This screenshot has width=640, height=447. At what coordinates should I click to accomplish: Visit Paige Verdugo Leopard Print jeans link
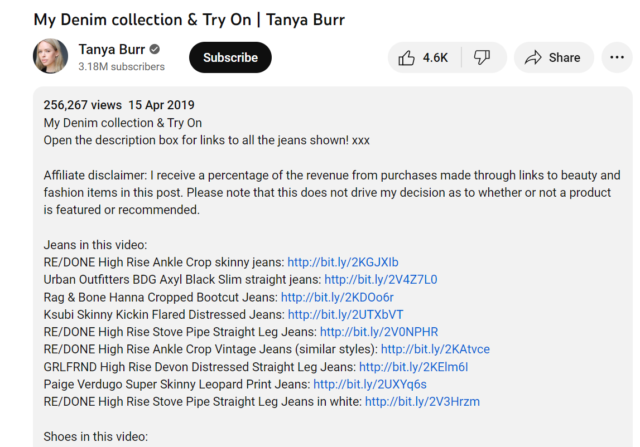370,384
